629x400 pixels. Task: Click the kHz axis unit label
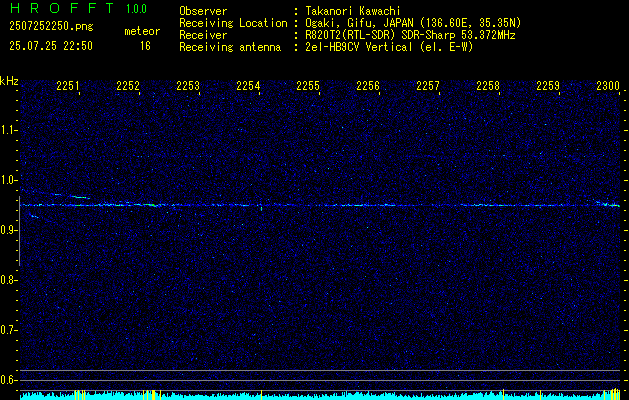pyautogui.click(x=9, y=81)
